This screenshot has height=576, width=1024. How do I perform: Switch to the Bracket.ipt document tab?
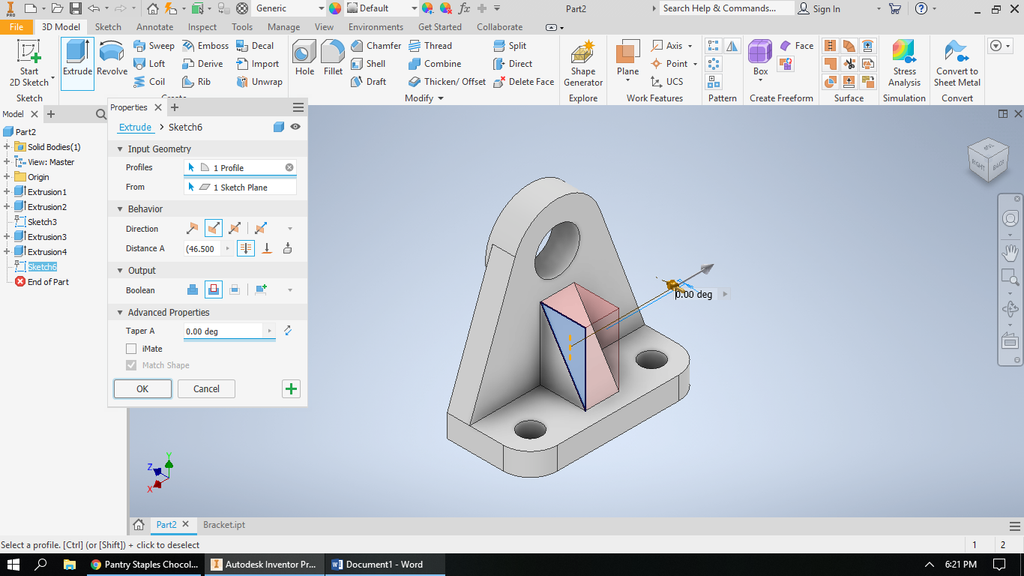click(224, 524)
